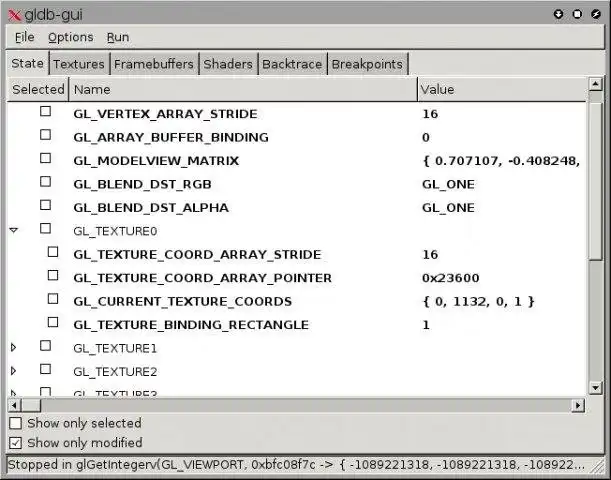
Task: Select the GL_TEXTURE_COORD_ARRAY_STRIDE row name
Action: (197, 254)
